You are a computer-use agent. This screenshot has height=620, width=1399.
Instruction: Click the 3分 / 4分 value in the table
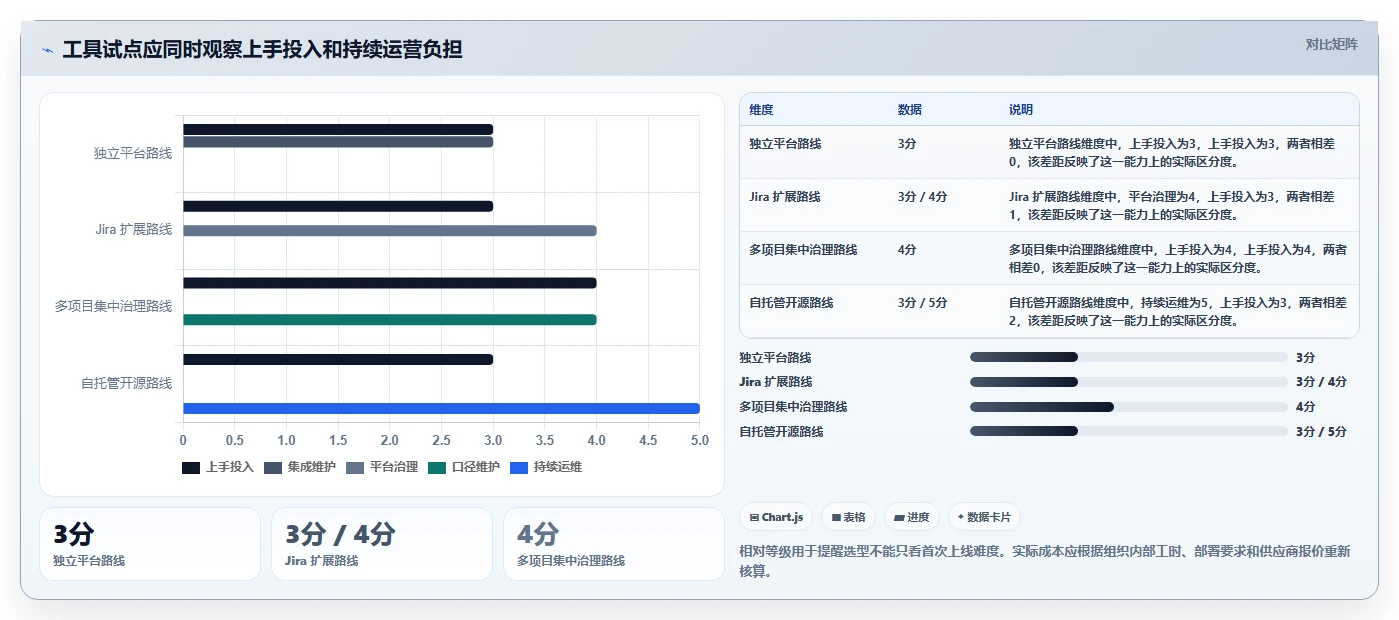[x=922, y=197]
